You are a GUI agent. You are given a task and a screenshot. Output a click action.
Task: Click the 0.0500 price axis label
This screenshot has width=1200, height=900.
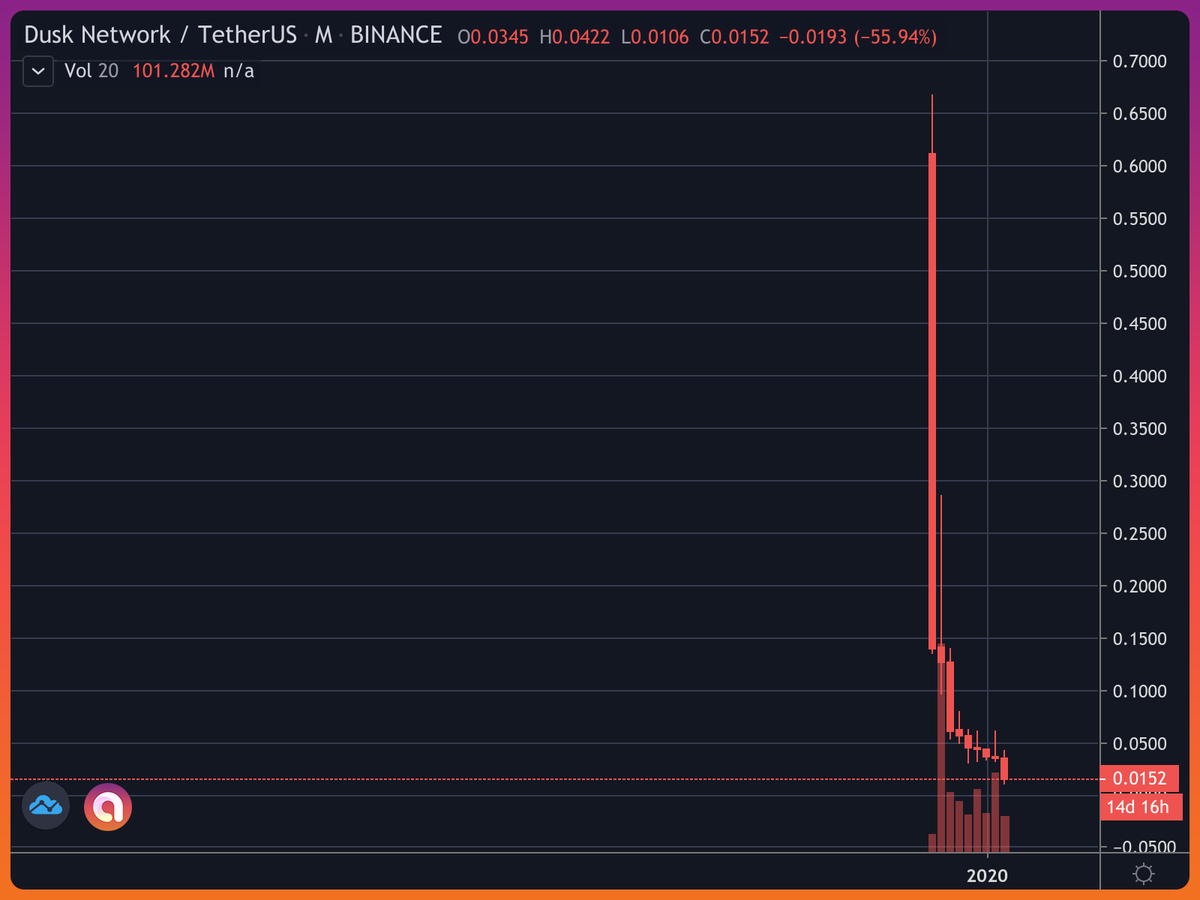pyautogui.click(x=1140, y=743)
